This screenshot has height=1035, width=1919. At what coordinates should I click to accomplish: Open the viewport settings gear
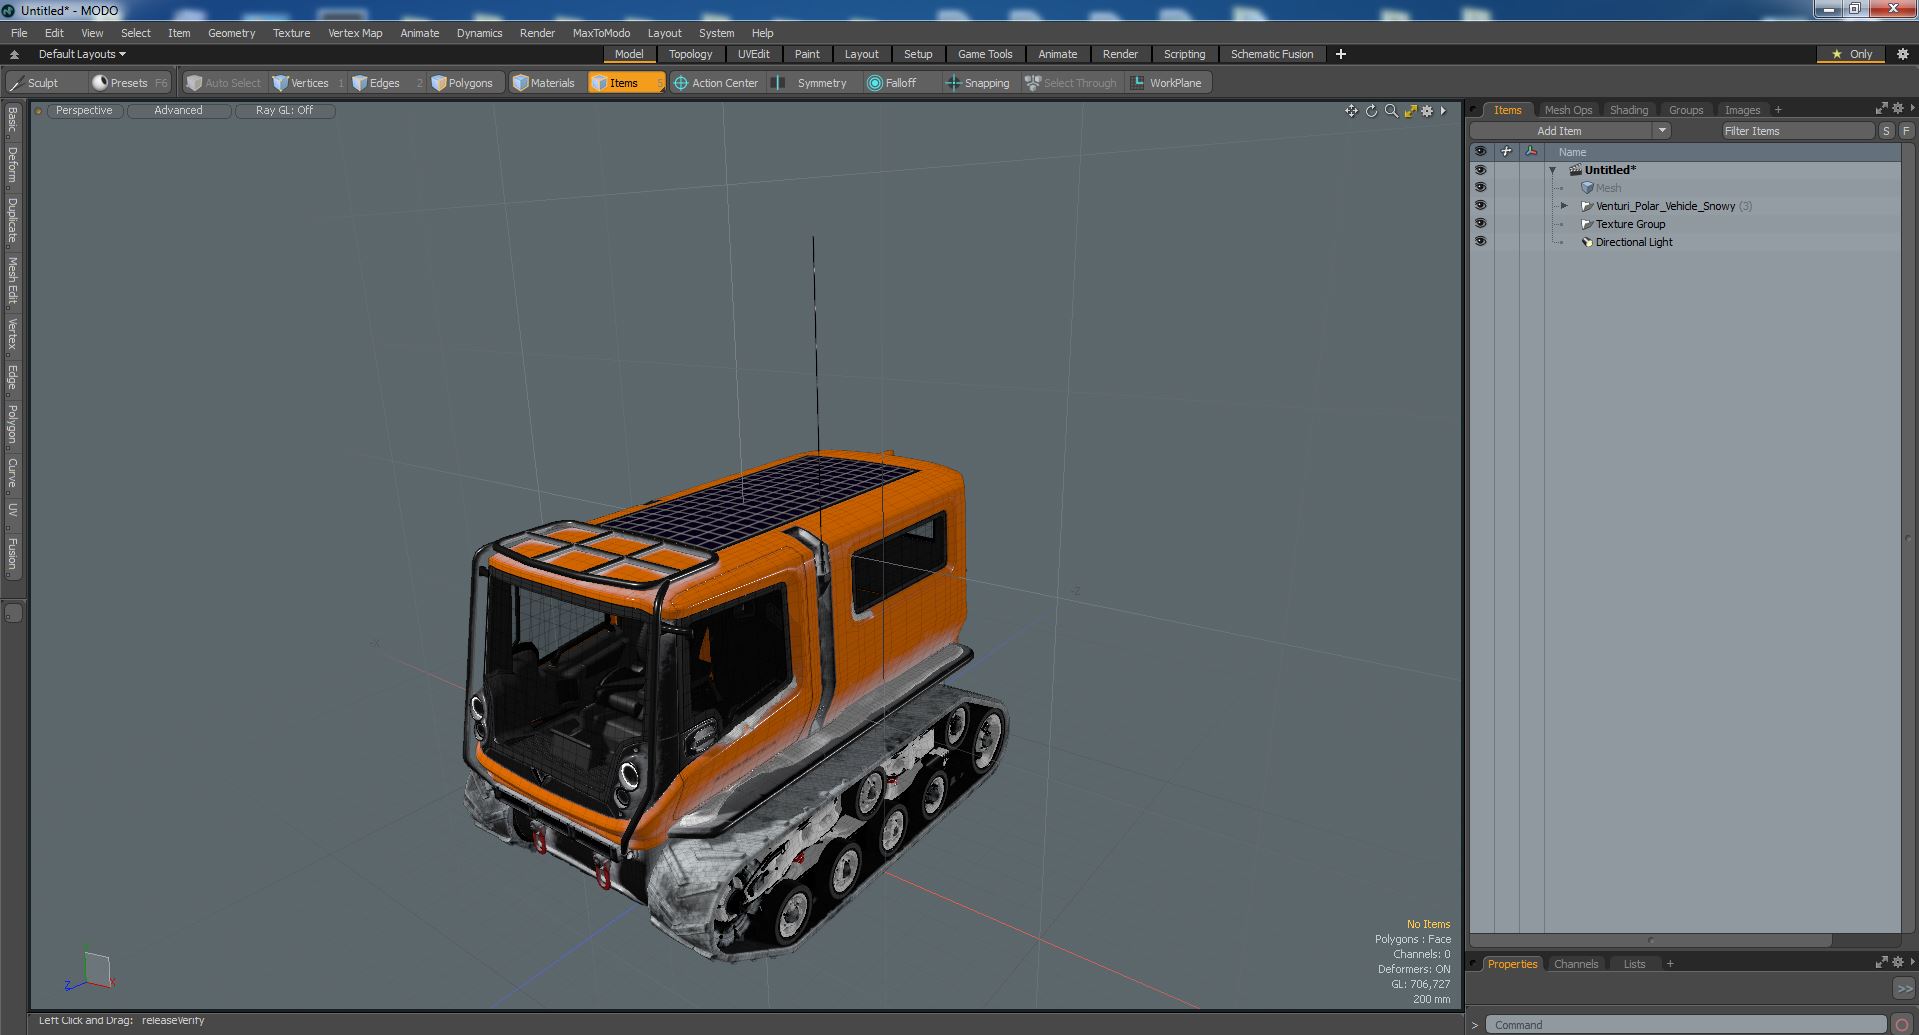(1428, 111)
